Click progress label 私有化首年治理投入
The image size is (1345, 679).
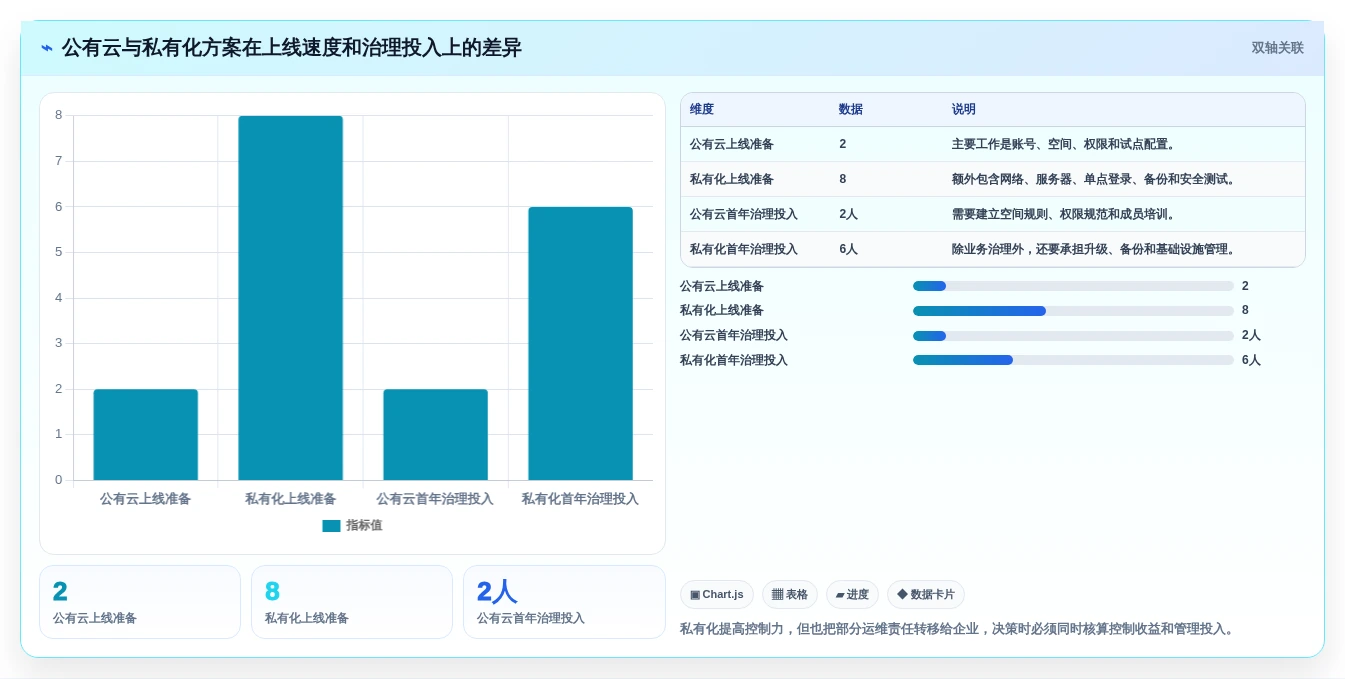click(x=734, y=360)
